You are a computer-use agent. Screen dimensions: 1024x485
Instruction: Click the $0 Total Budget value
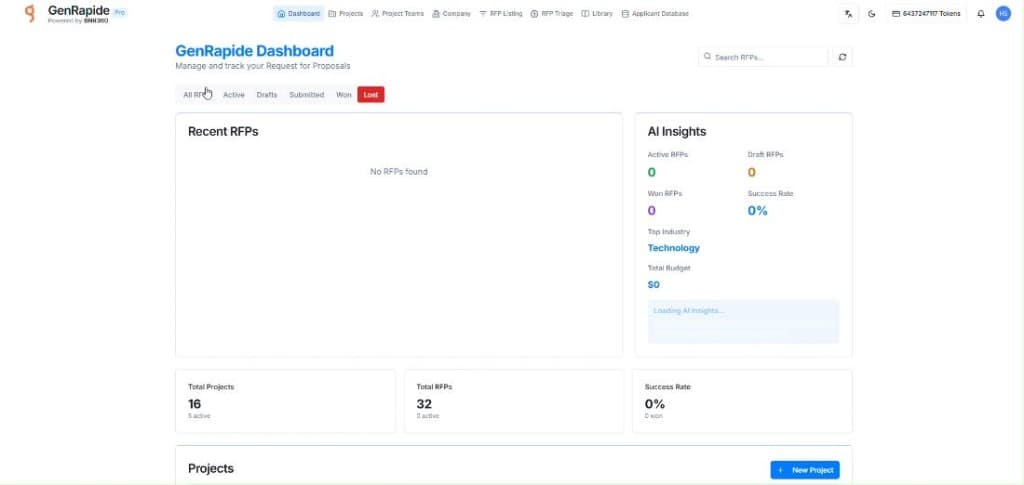(x=653, y=285)
